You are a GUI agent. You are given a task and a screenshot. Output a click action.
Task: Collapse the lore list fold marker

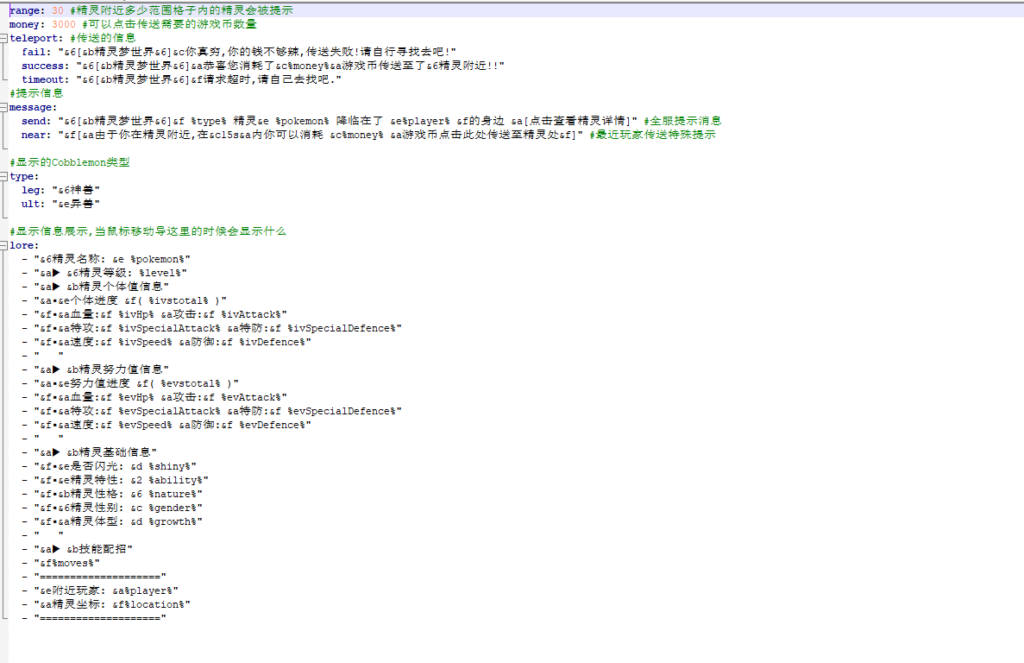tap(4, 245)
